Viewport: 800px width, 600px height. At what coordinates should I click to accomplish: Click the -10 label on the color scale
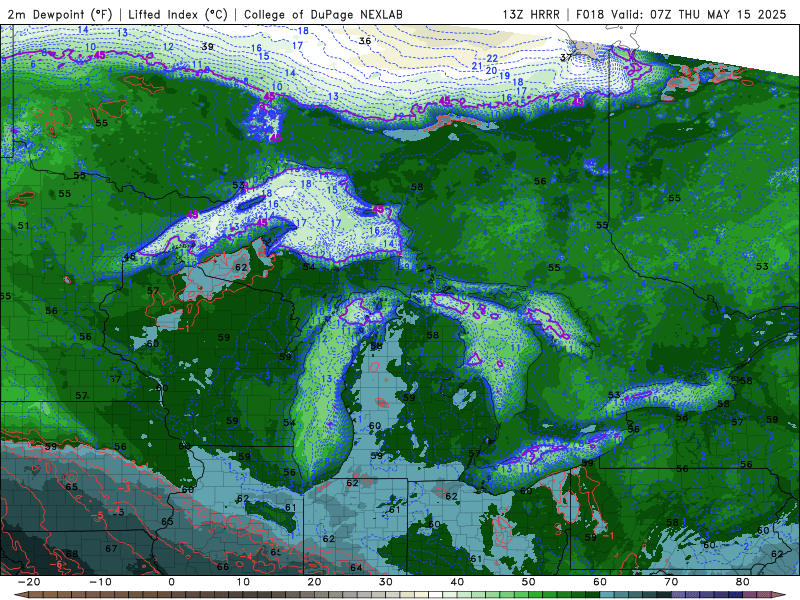[100, 582]
